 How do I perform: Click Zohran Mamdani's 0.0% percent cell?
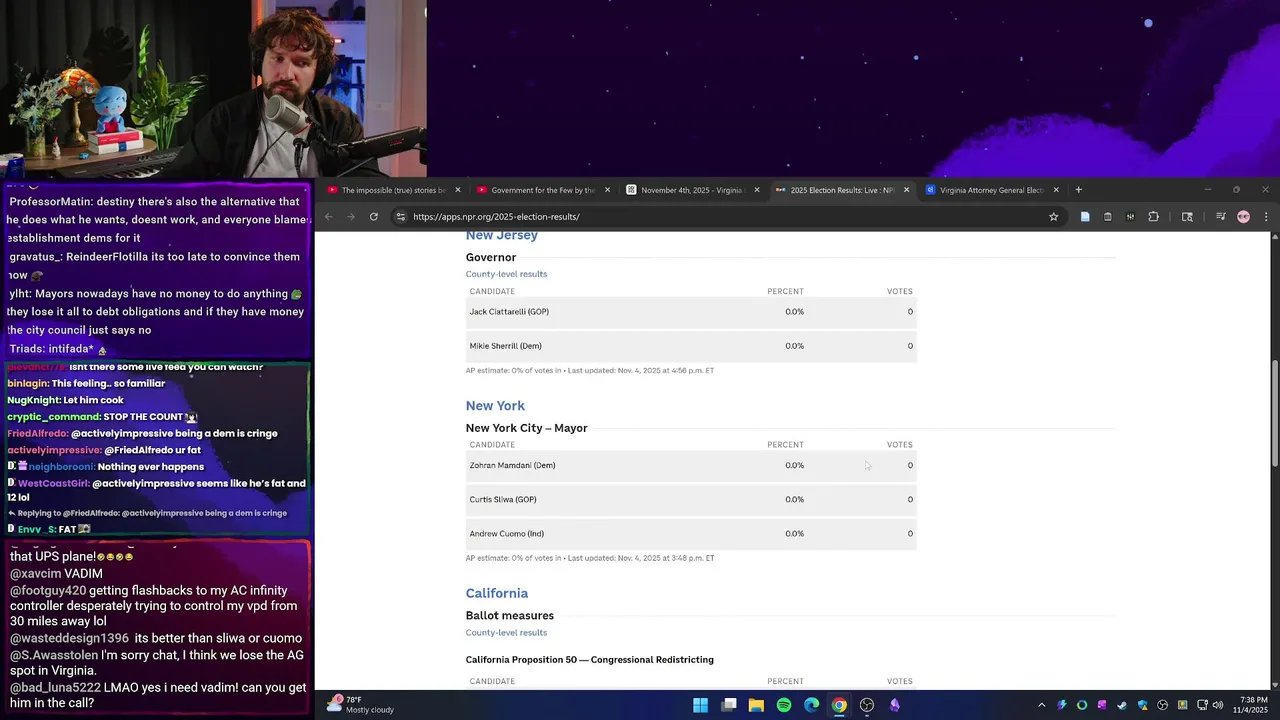[794, 465]
